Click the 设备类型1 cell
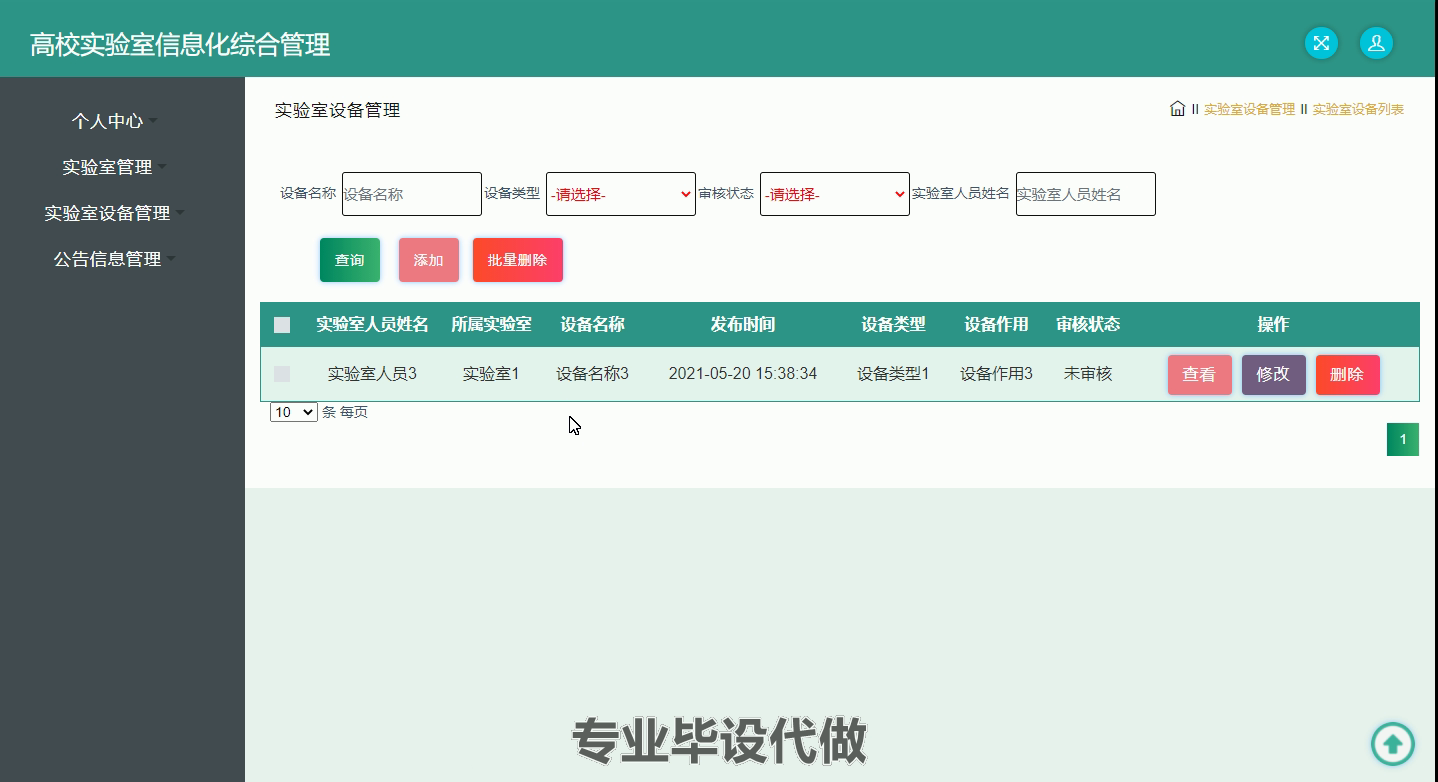 click(x=893, y=374)
